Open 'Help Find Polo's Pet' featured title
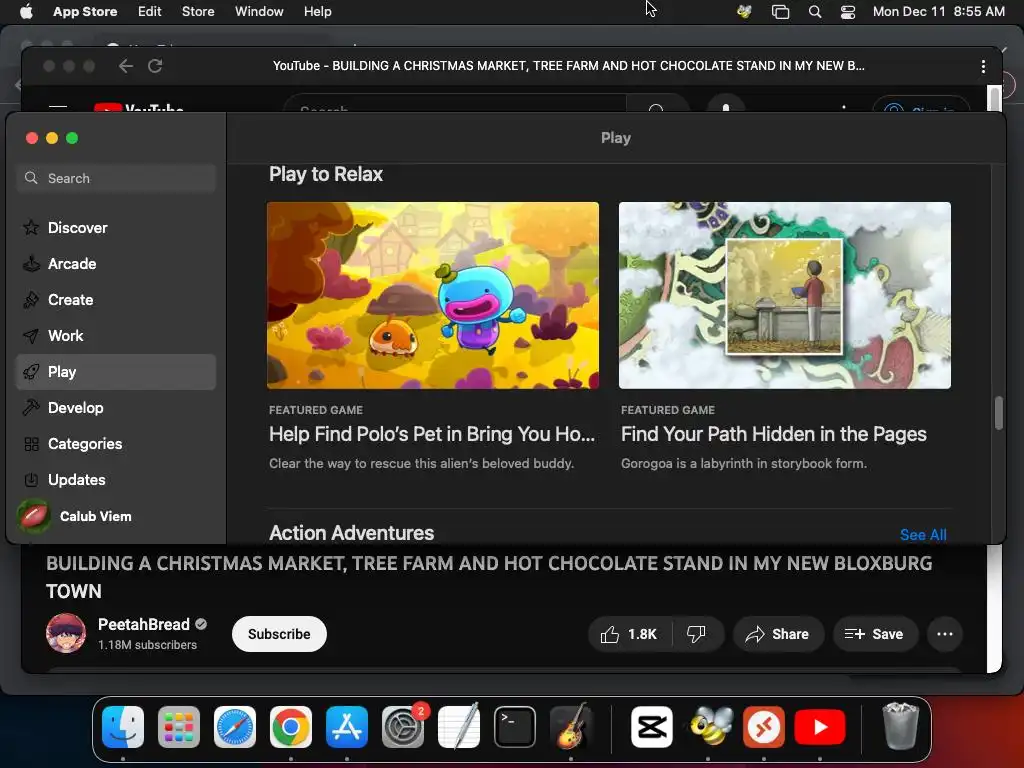Viewport: 1024px width, 768px height. point(432,434)
